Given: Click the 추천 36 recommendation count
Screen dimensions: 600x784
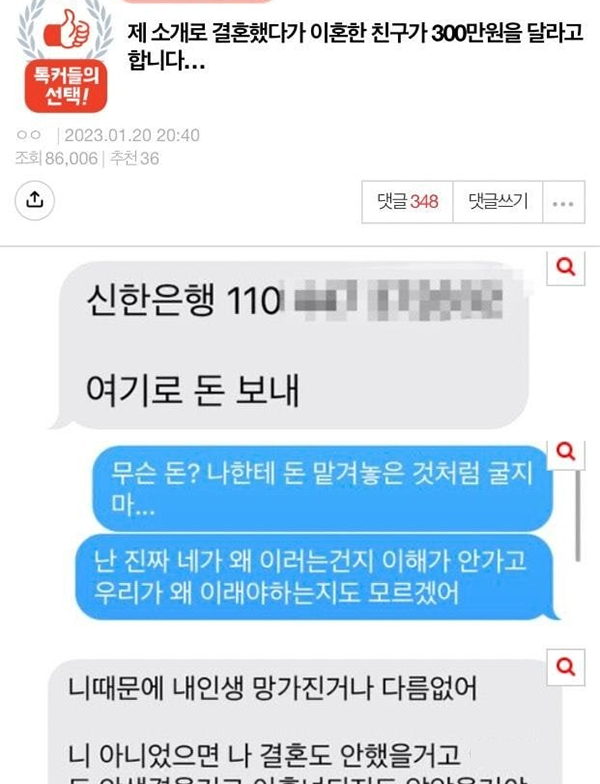Looking at the screenshot, I should coord(134,158).
